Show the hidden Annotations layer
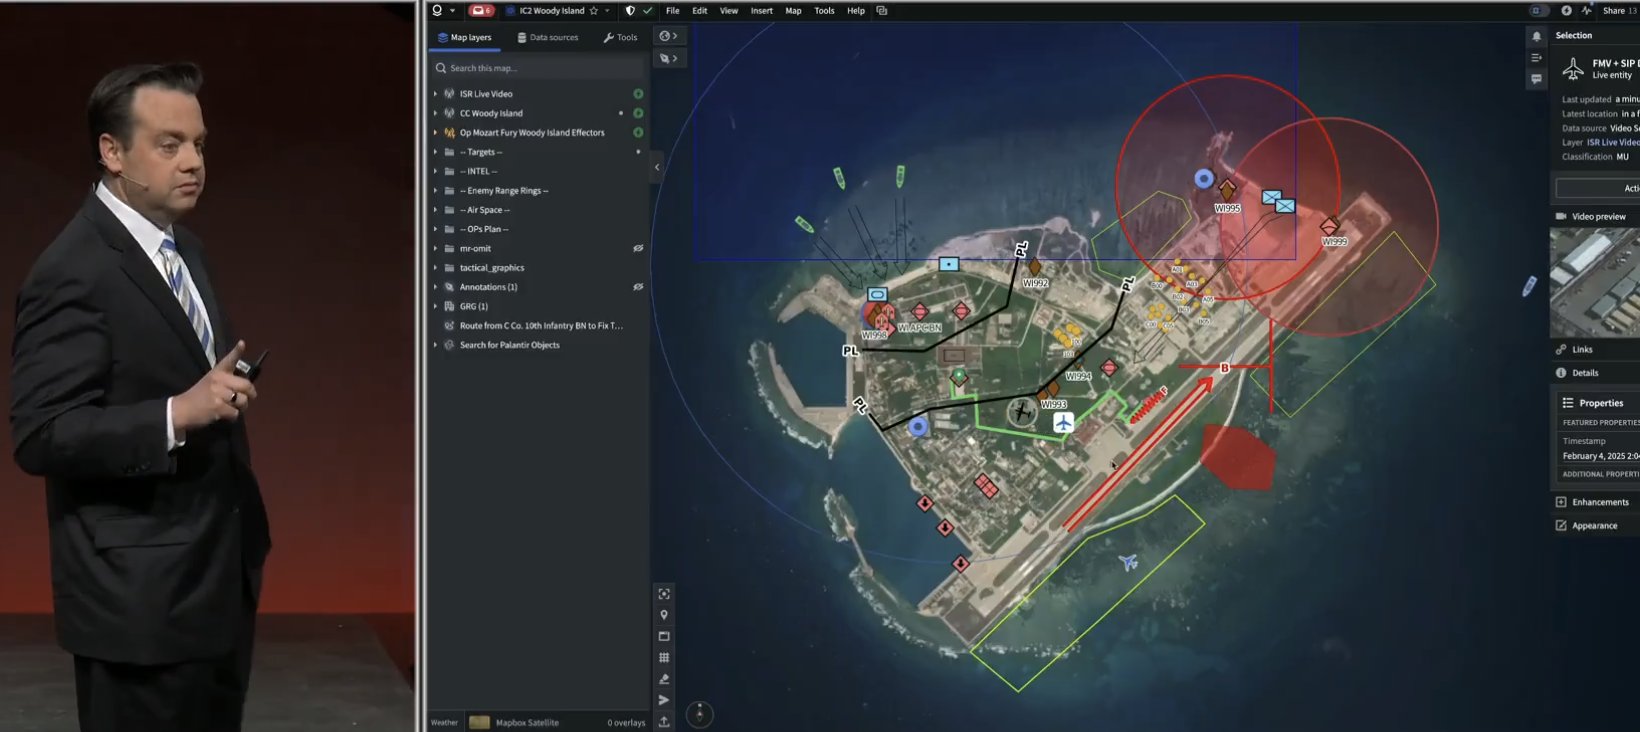Viewport: 1640px width, 732px height. 638,287
